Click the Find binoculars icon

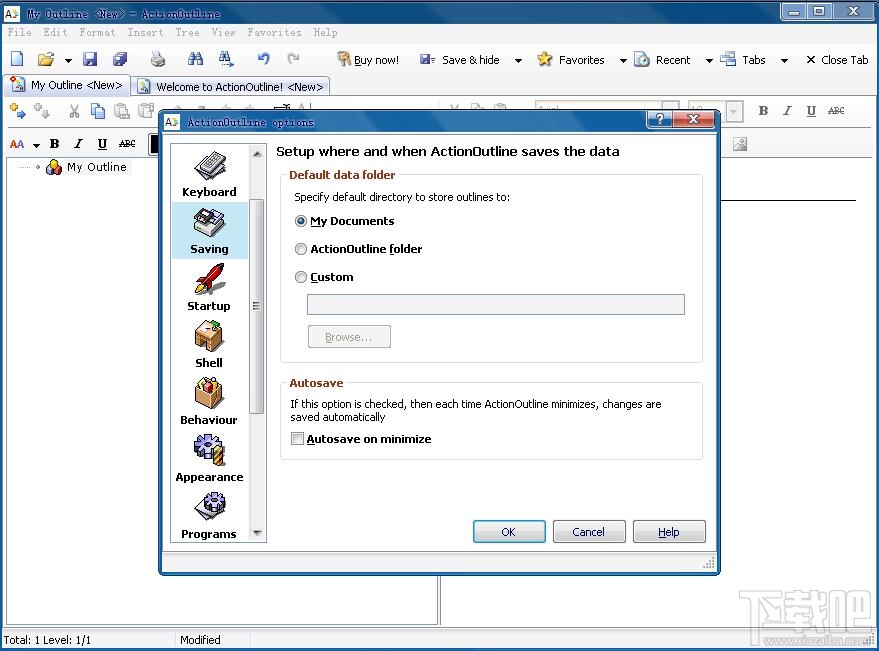194,59
